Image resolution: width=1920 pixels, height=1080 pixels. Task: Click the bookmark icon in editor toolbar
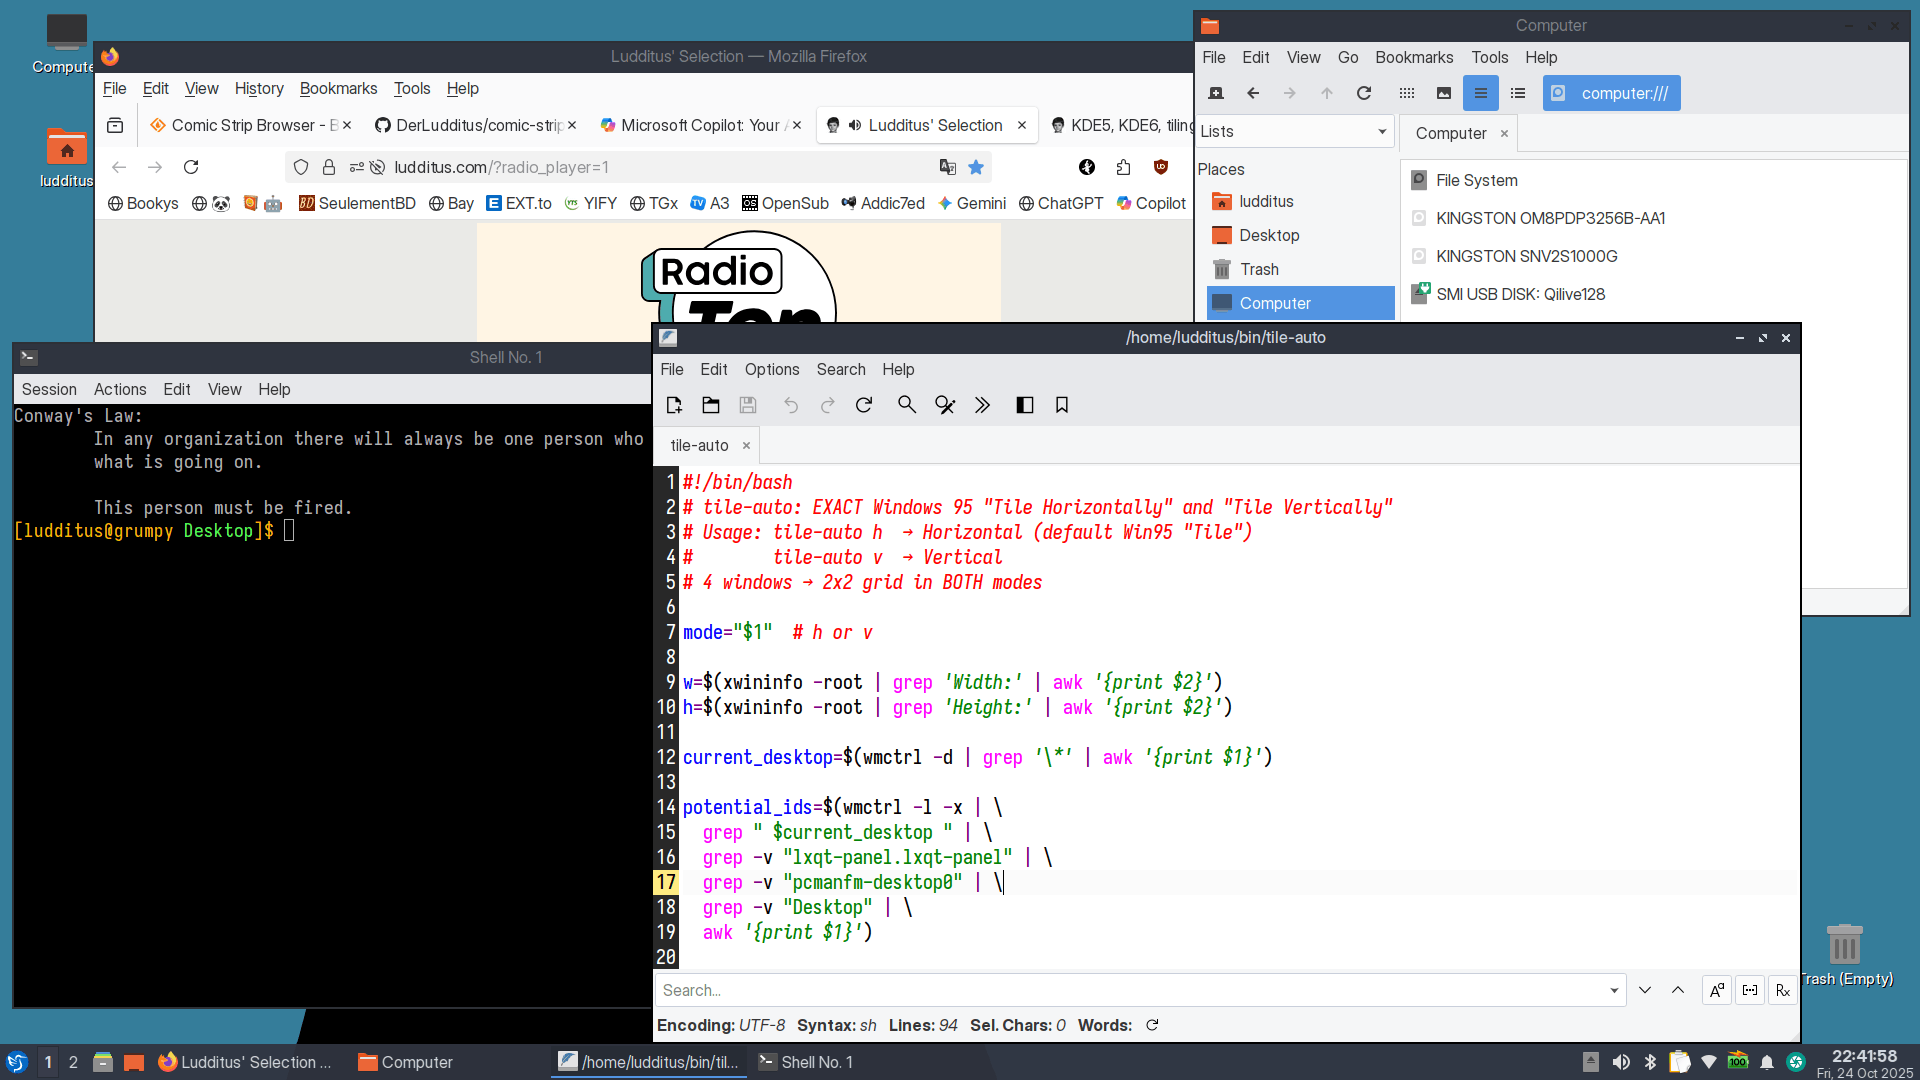click(1062, 405)
